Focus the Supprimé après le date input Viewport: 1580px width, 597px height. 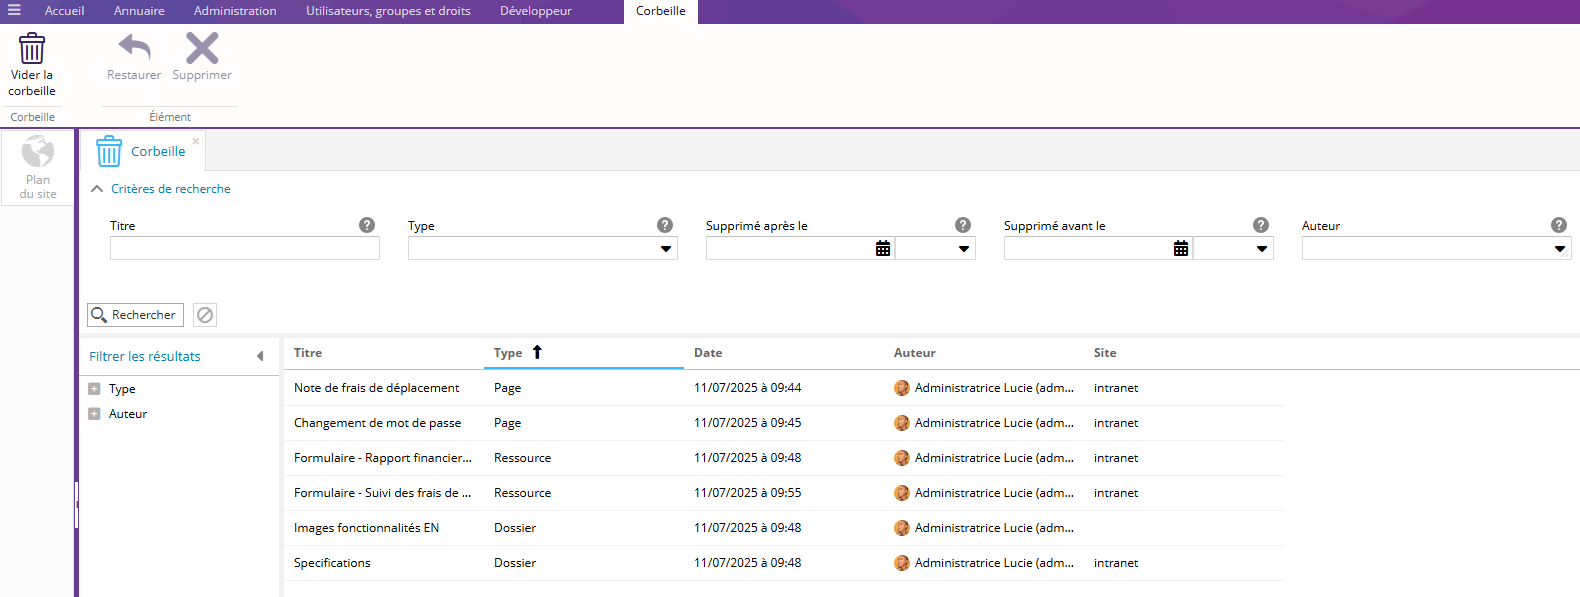pos(790,248)
